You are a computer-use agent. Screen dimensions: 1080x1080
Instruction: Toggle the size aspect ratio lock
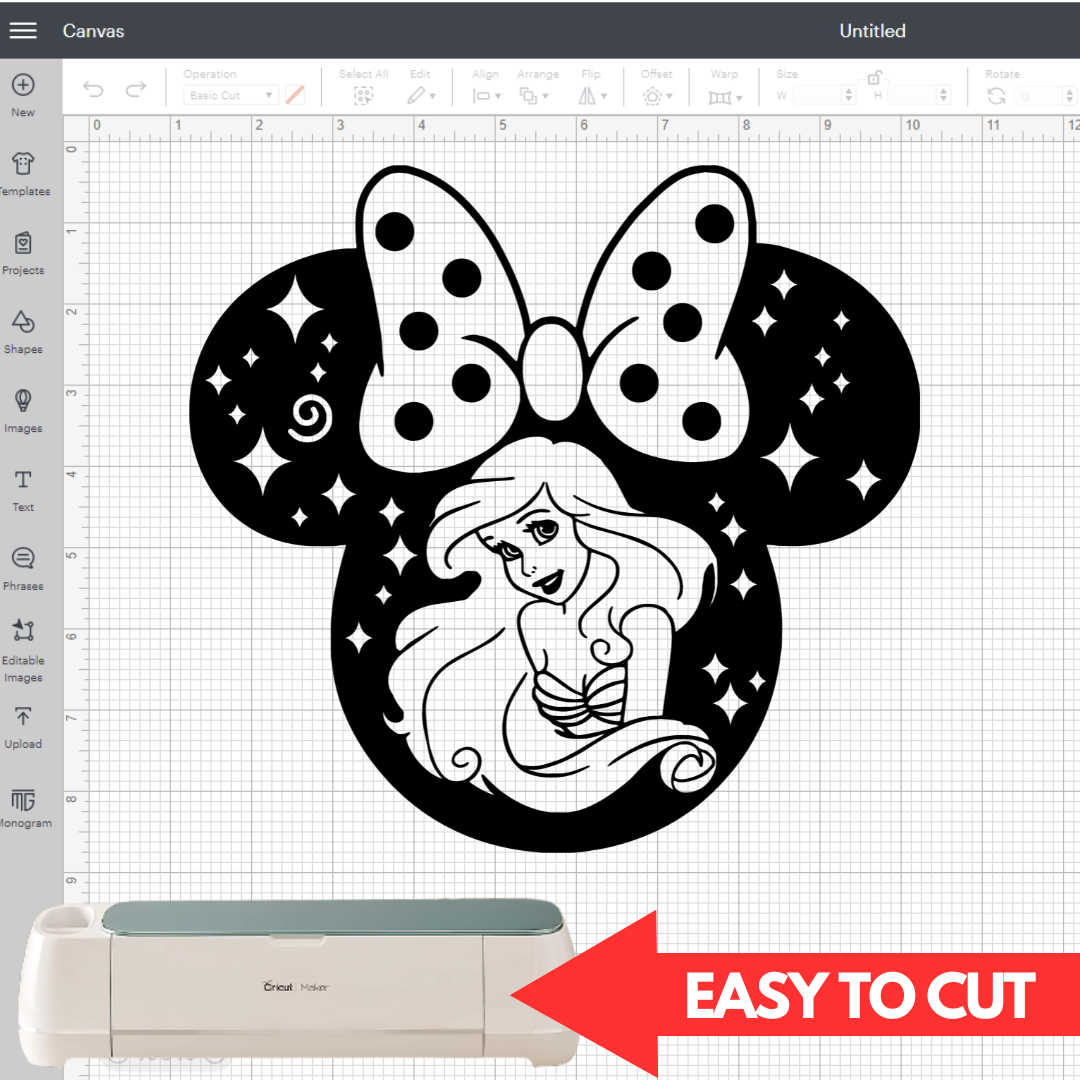(874, 77)
